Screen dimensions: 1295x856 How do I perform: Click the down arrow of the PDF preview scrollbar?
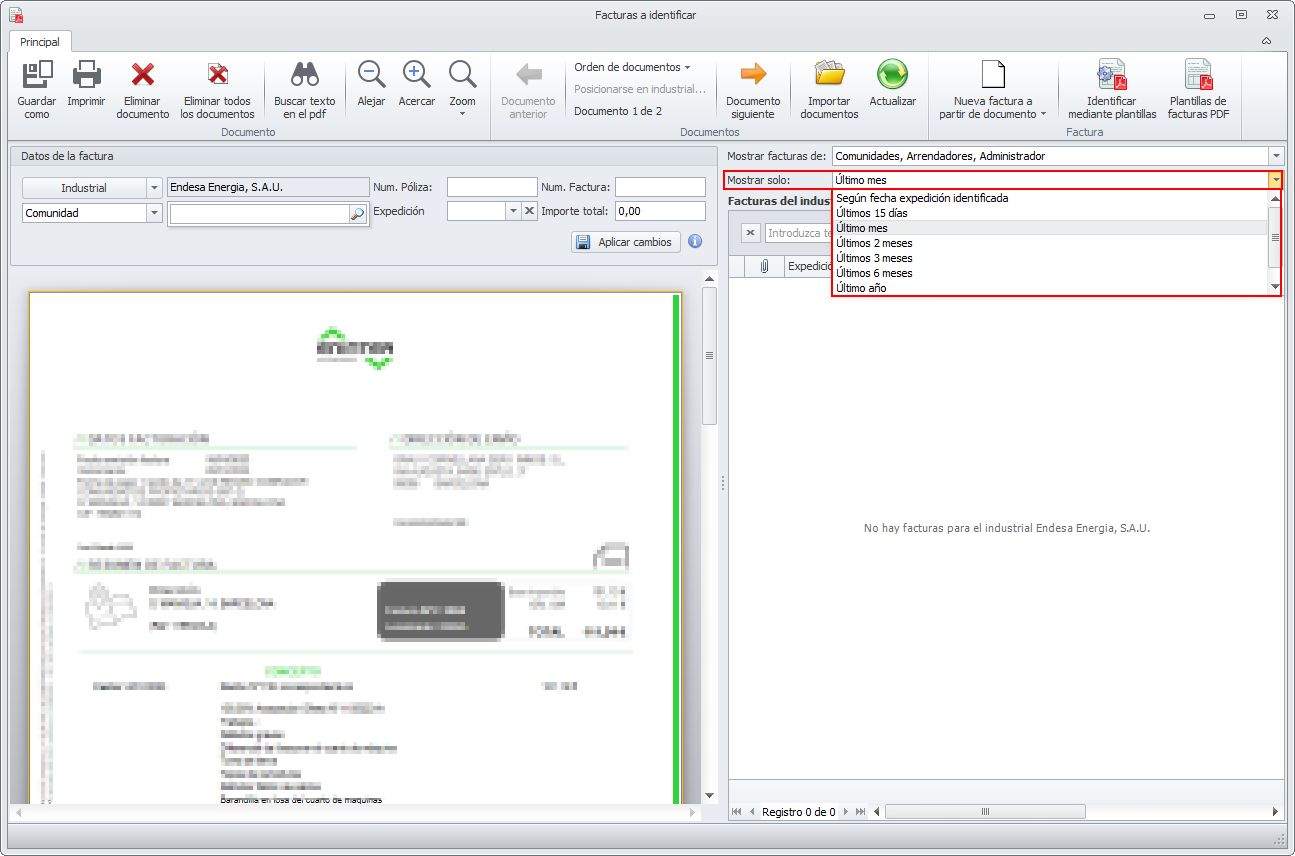(710, 796)
